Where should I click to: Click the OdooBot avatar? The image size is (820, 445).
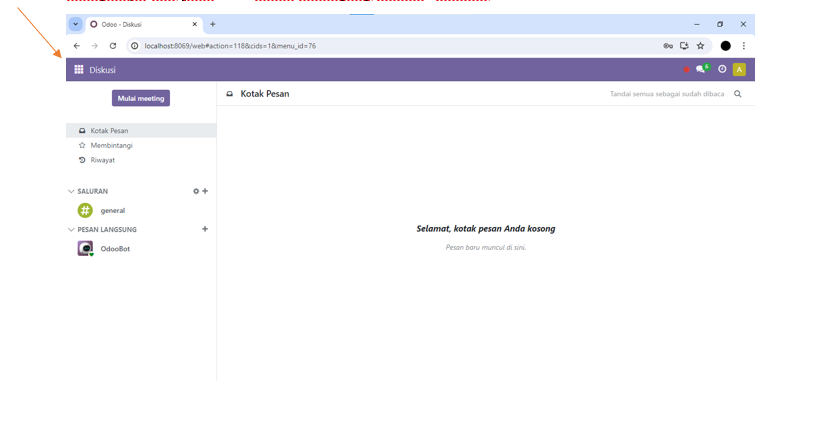pos(85,248)
